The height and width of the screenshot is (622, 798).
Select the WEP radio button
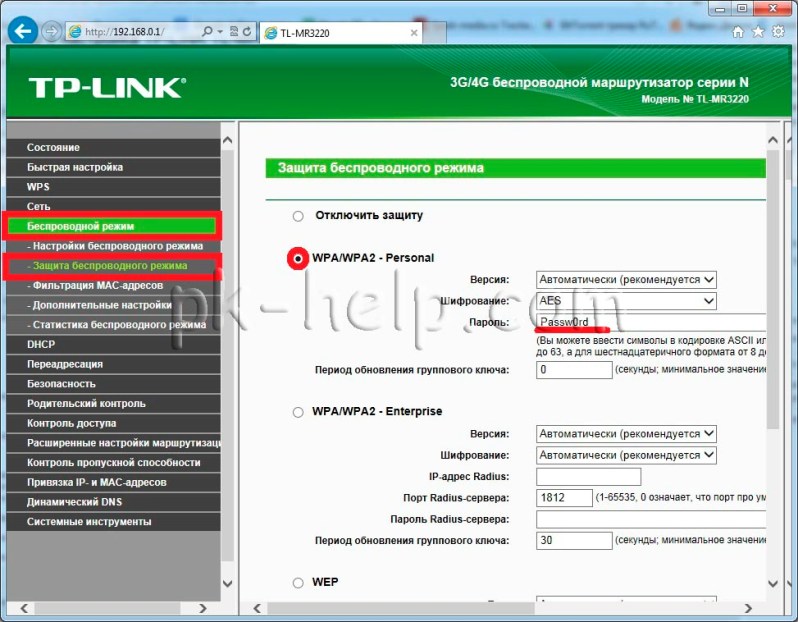pyautogui.click(x=298, y=583)
